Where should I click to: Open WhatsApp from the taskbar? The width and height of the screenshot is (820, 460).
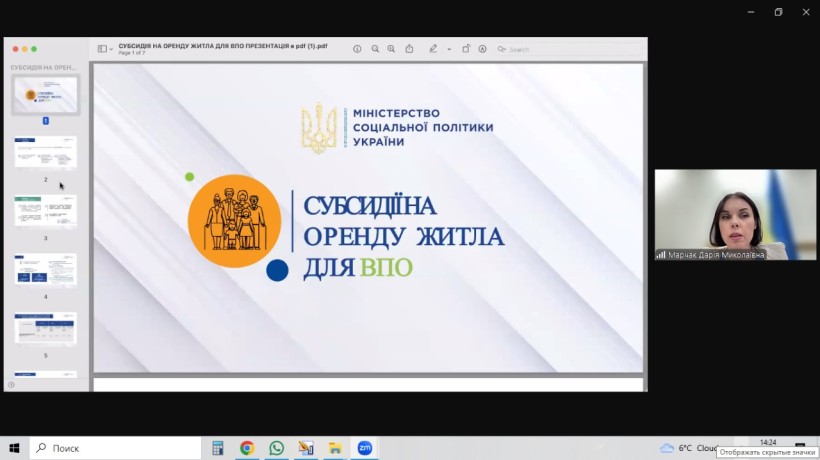[277, 448]
